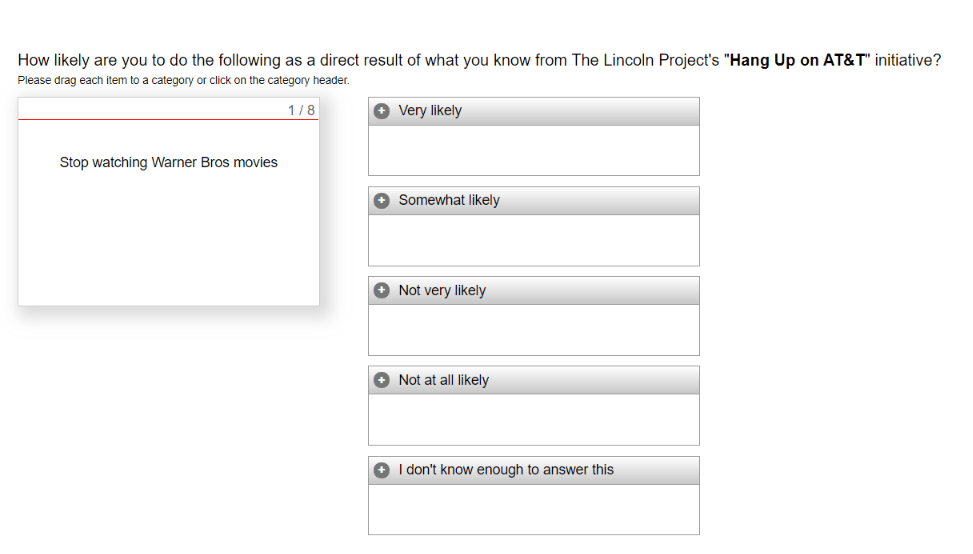Click the plus icon beside Not very likely
This screenshot has height=554, width=973.
pyautogui.click(x=381, y=291)
